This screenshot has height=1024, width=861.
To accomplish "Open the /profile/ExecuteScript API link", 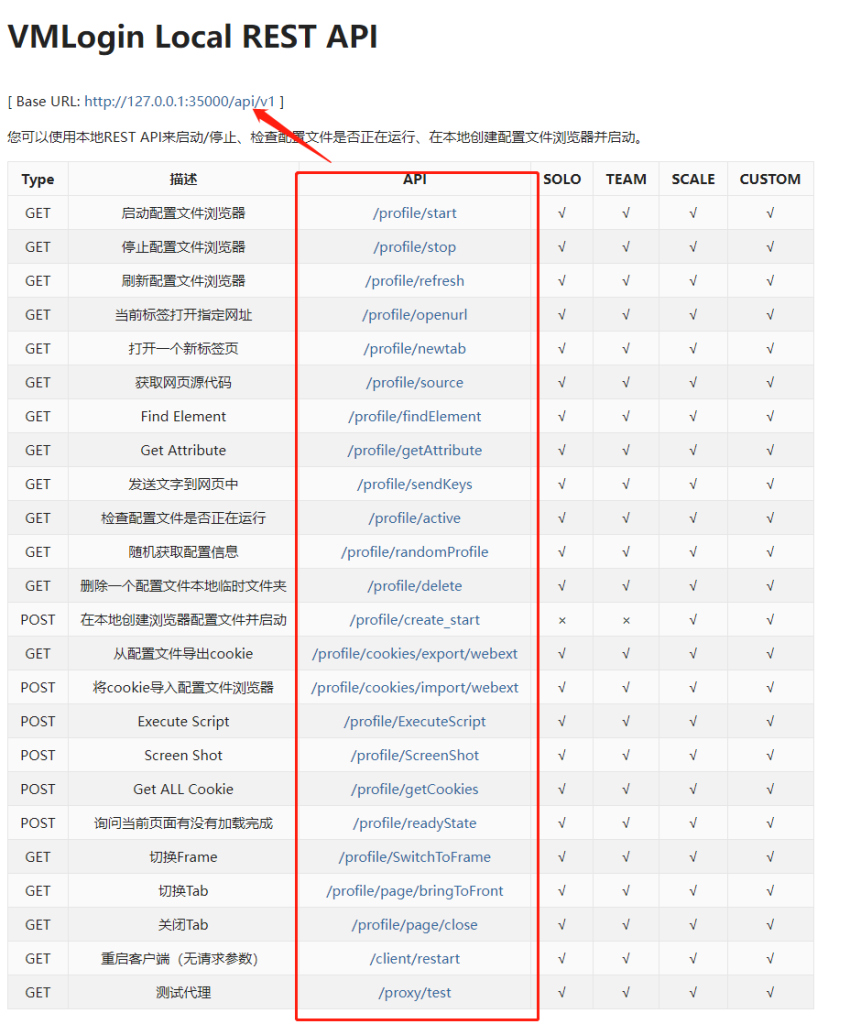I will (414, 722).
